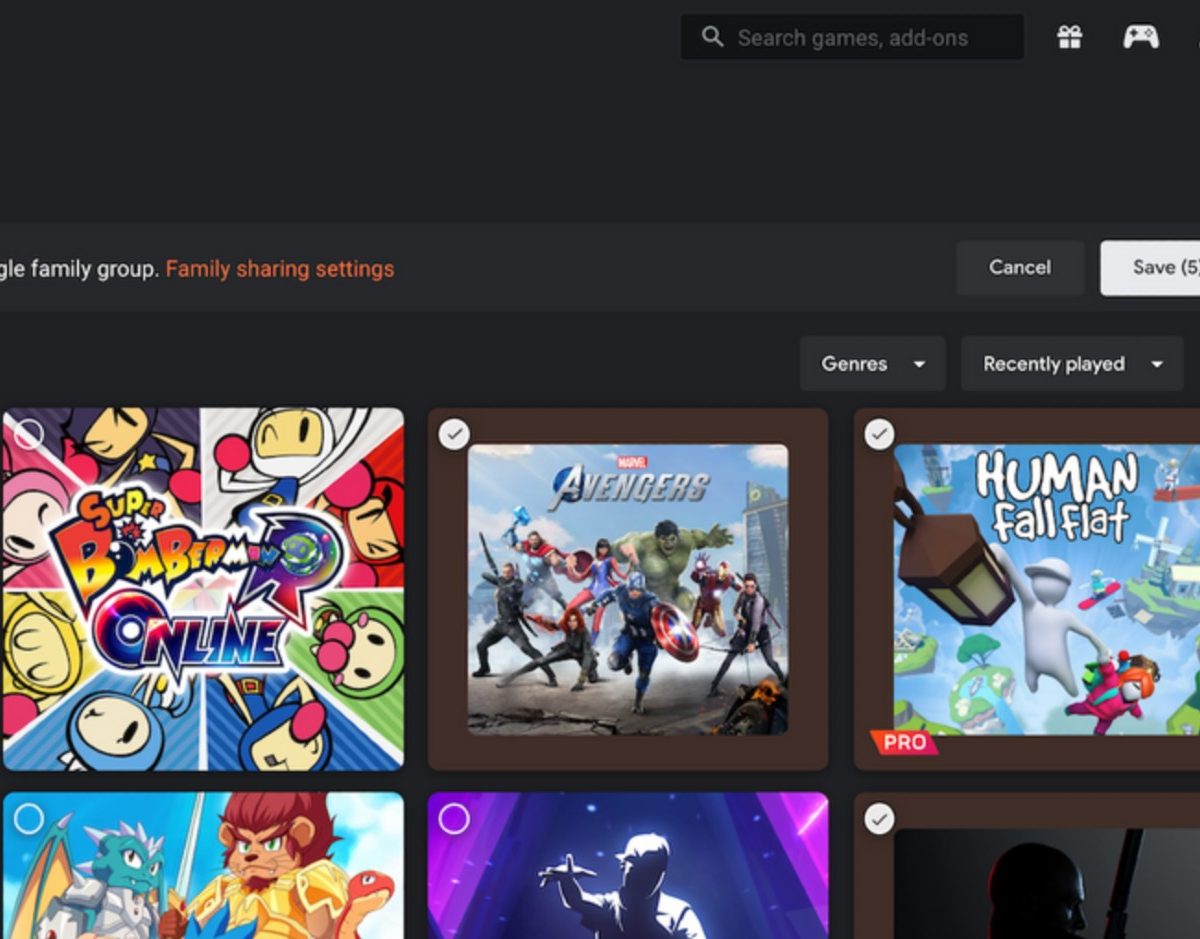Select Super Bomberman R Online checkbox
Image resolution: width=1200 pixels, height=939 pixels.
pyautogui.click(x=29, y=434)
